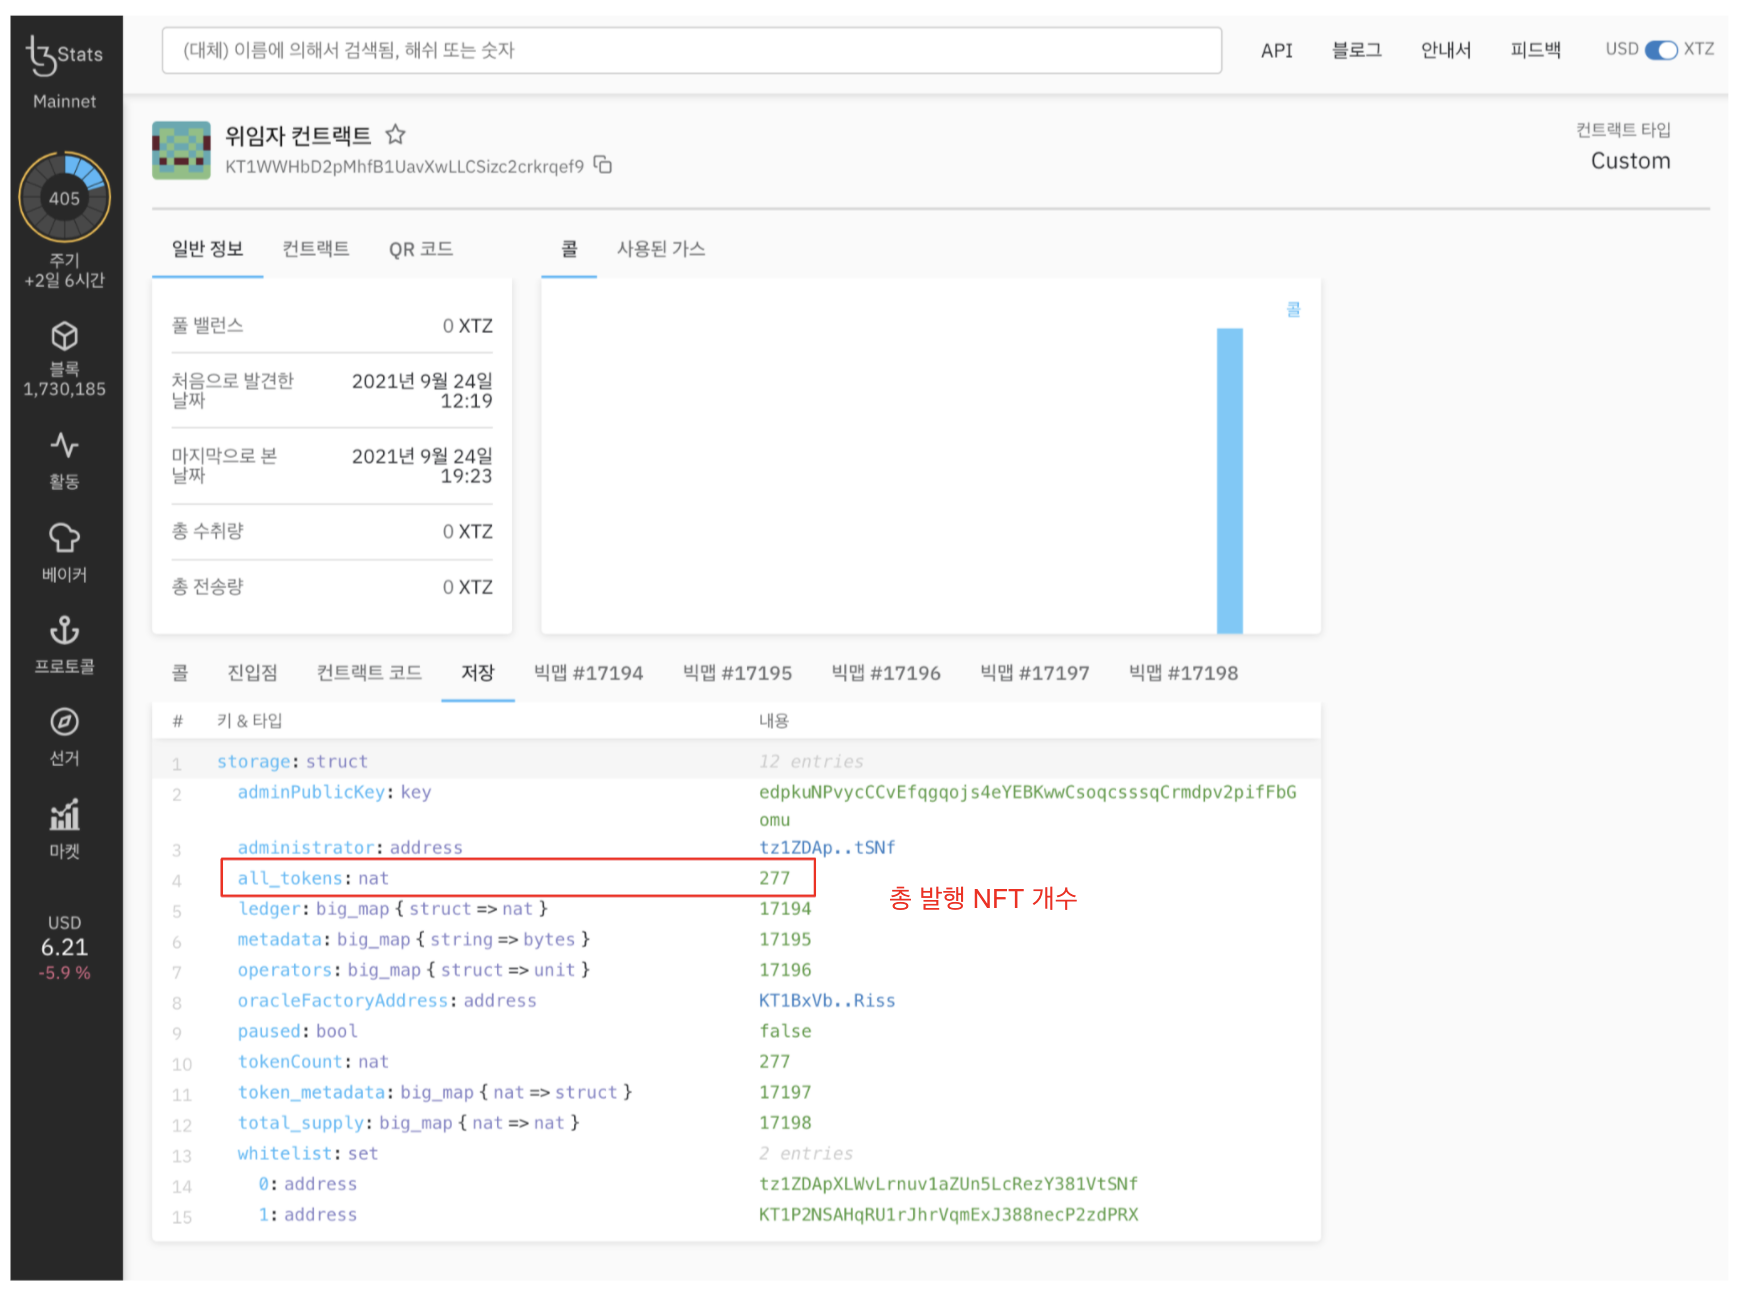
Task: Open metadata big_map value 17195
Action: tap(785, 940)
